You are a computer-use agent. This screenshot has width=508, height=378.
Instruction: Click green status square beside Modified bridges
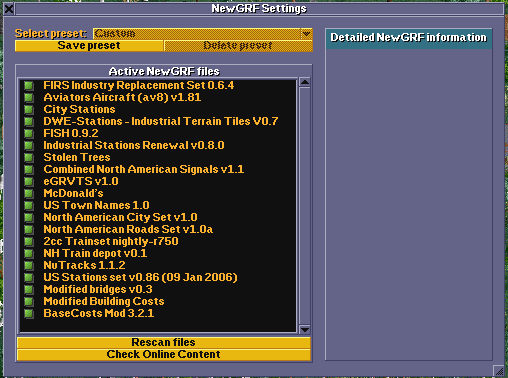click(x=29, y=290)
